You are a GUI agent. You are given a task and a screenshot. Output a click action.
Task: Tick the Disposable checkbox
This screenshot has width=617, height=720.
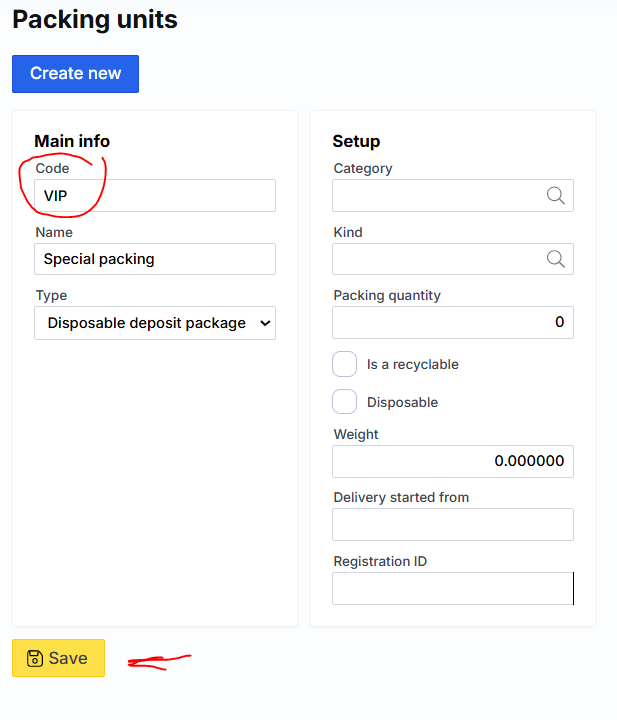(x=345, y=402)
